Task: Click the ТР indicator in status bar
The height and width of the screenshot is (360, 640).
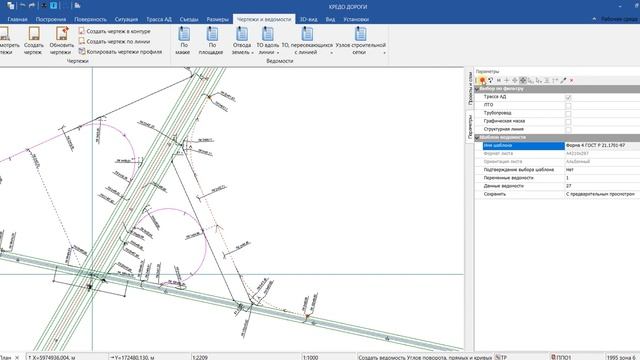Action: [502, 357]
